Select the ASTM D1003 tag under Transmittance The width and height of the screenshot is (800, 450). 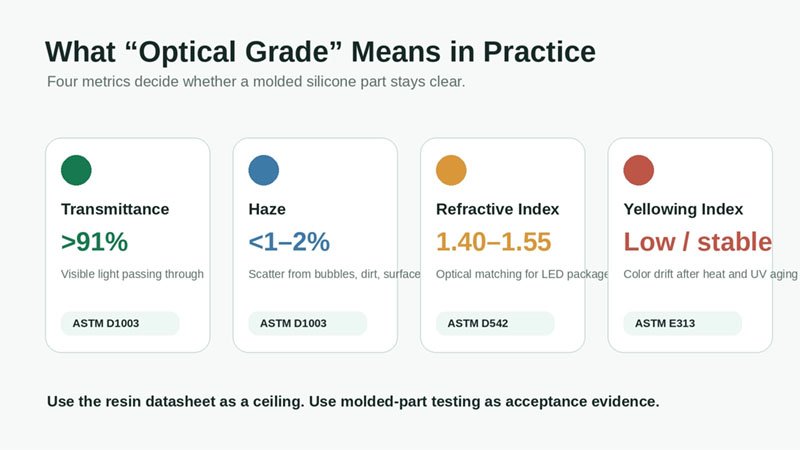pyautogui.click(x=120, y=323)
